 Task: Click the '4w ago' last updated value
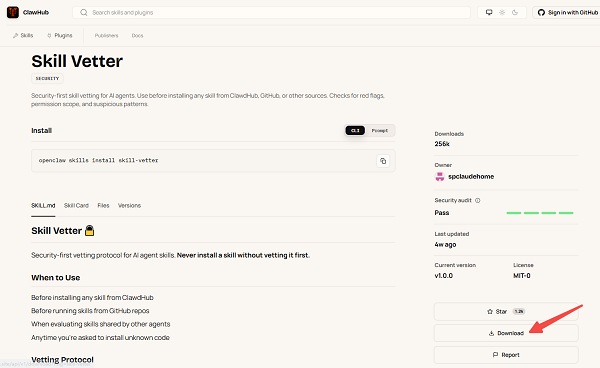[445, 244]
